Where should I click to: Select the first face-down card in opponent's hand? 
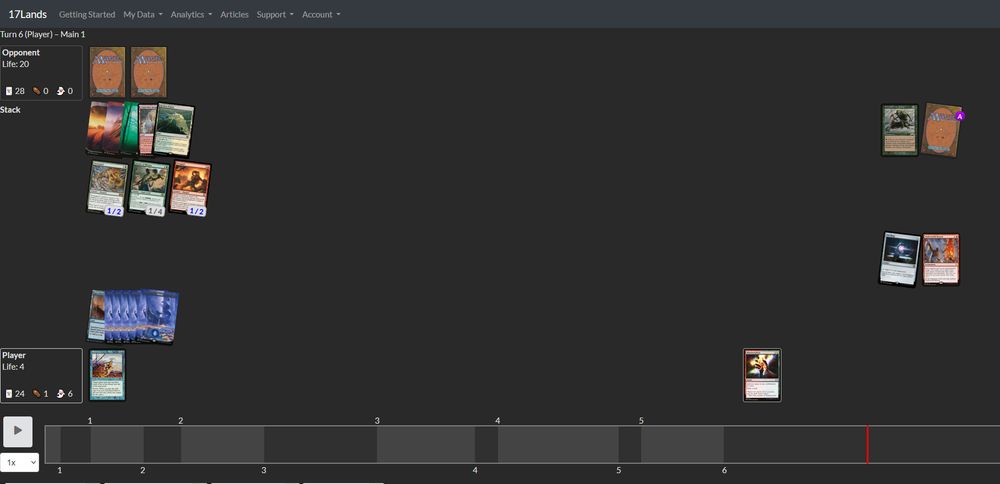(x=107, y=71)
